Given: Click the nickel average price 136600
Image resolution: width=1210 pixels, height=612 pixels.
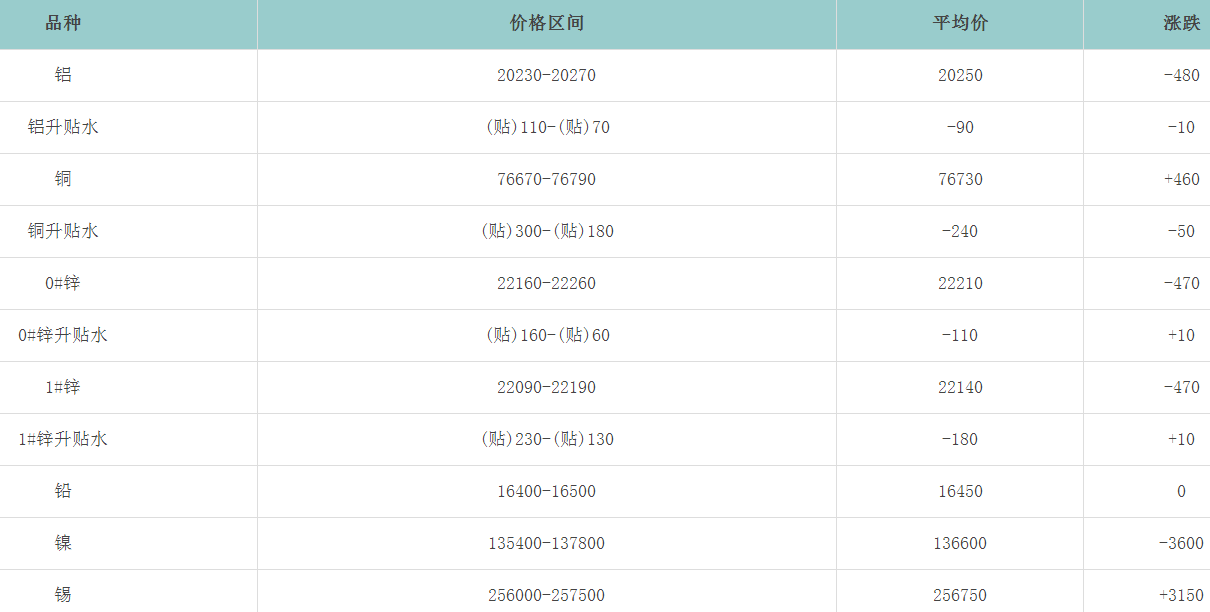Looking at the screenshot, I should [960, 543].
